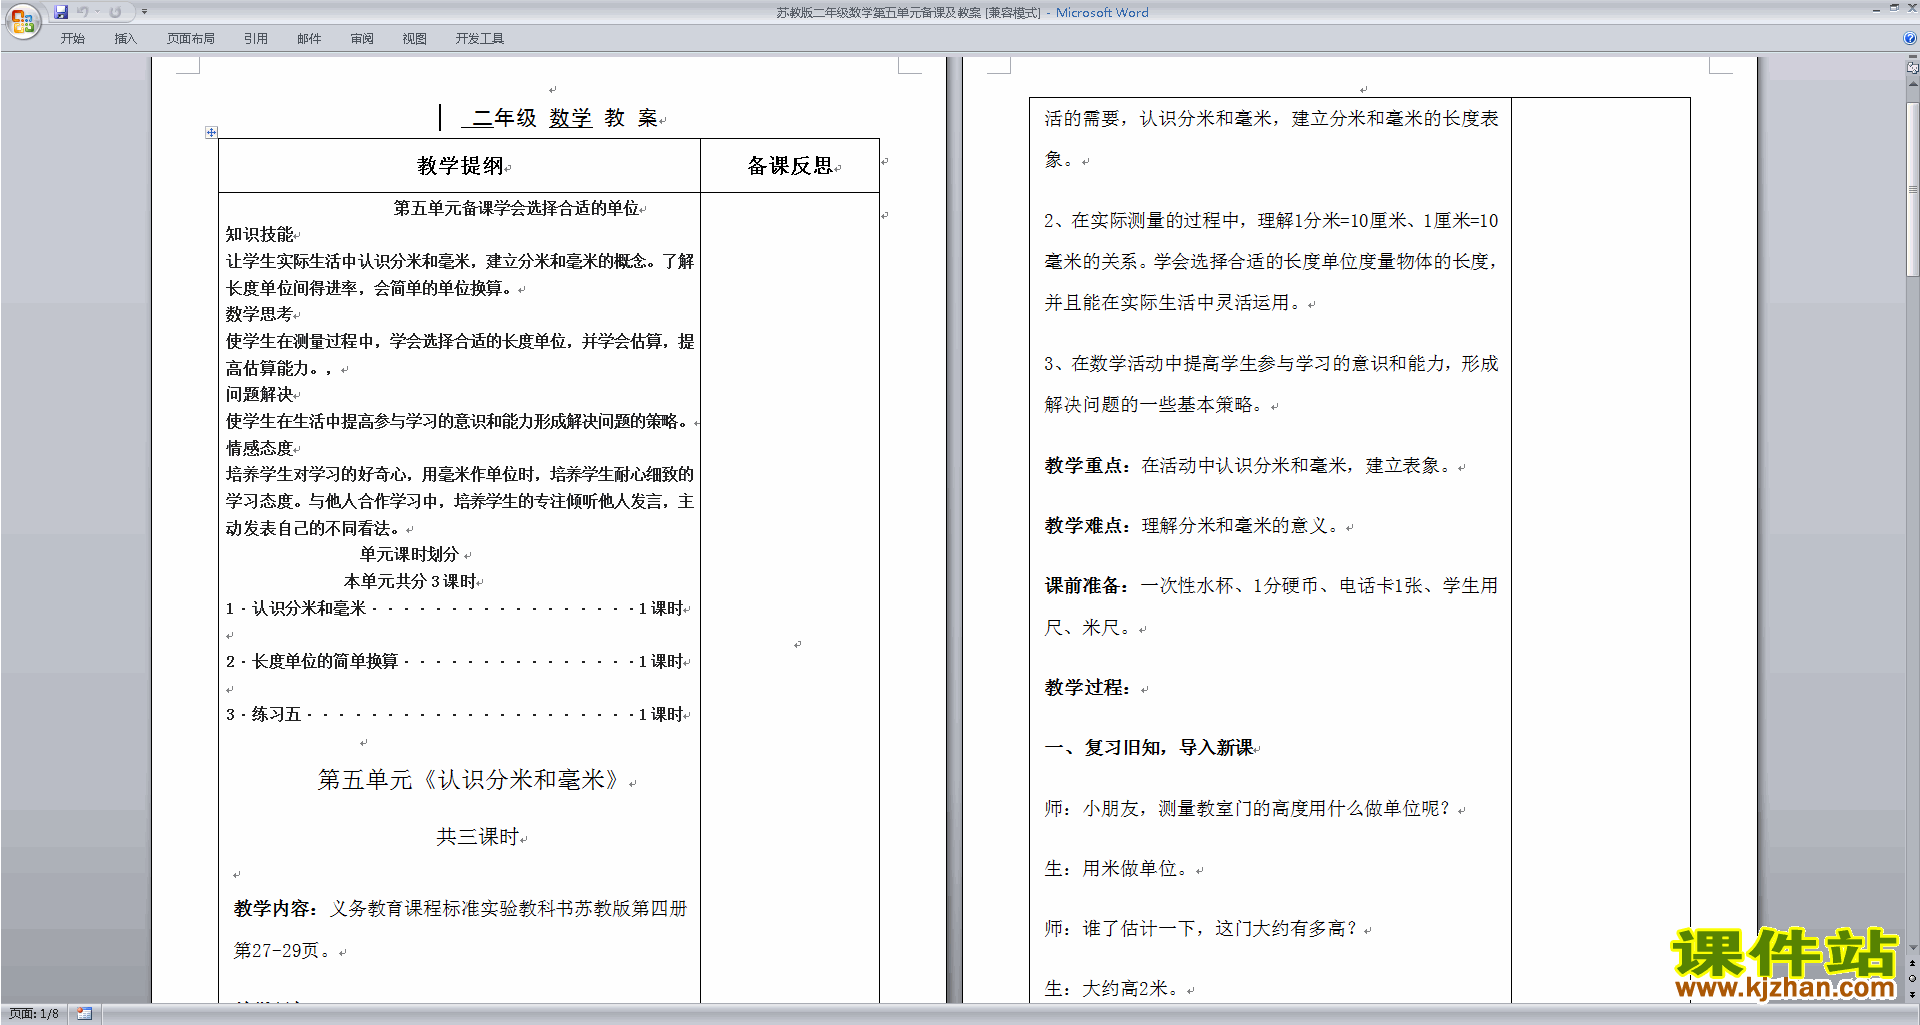Open the Customize Quick Access Toolbar dropdown
Image resolution: width=1920 pixels, height=1025 pixels.
point(144,12)
